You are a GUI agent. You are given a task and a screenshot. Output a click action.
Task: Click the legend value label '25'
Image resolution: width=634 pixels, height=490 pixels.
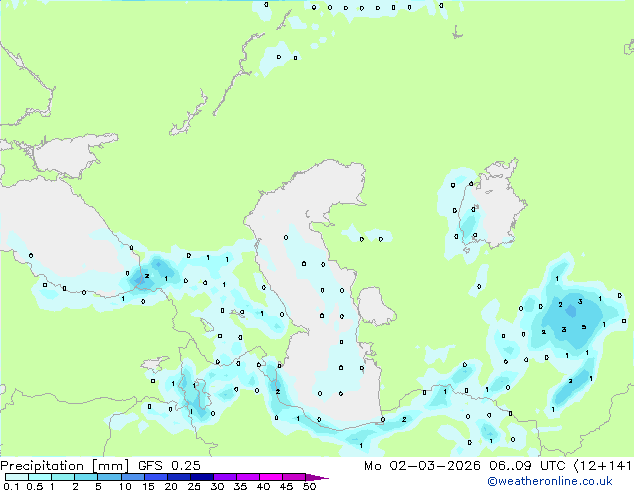pyautogui.click(x=194, y=486)
